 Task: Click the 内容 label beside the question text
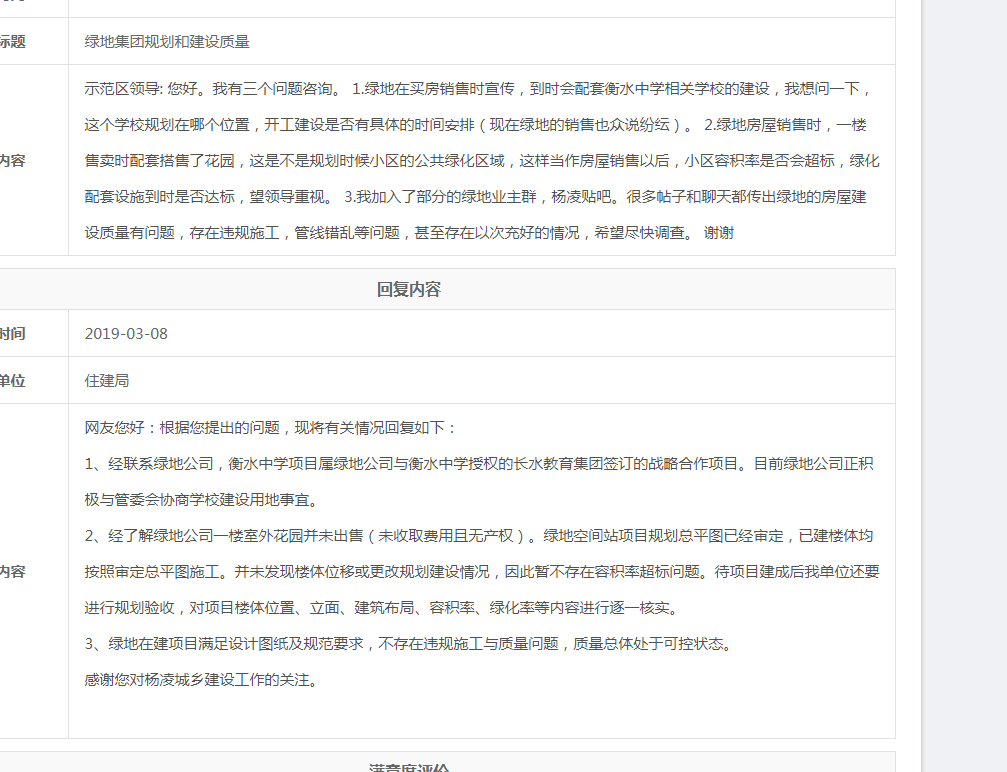click(x=12, y=161)
